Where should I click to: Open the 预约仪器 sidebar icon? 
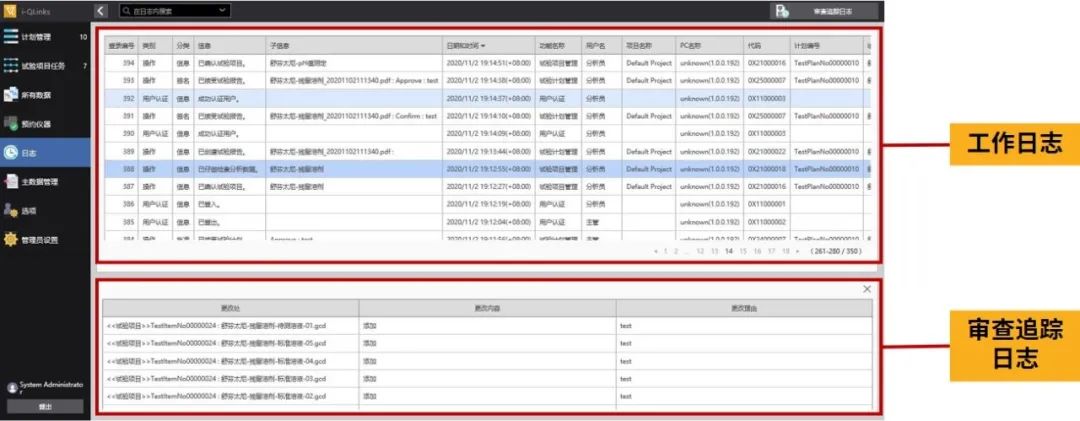pyautogui.click(x=10, y=124)
